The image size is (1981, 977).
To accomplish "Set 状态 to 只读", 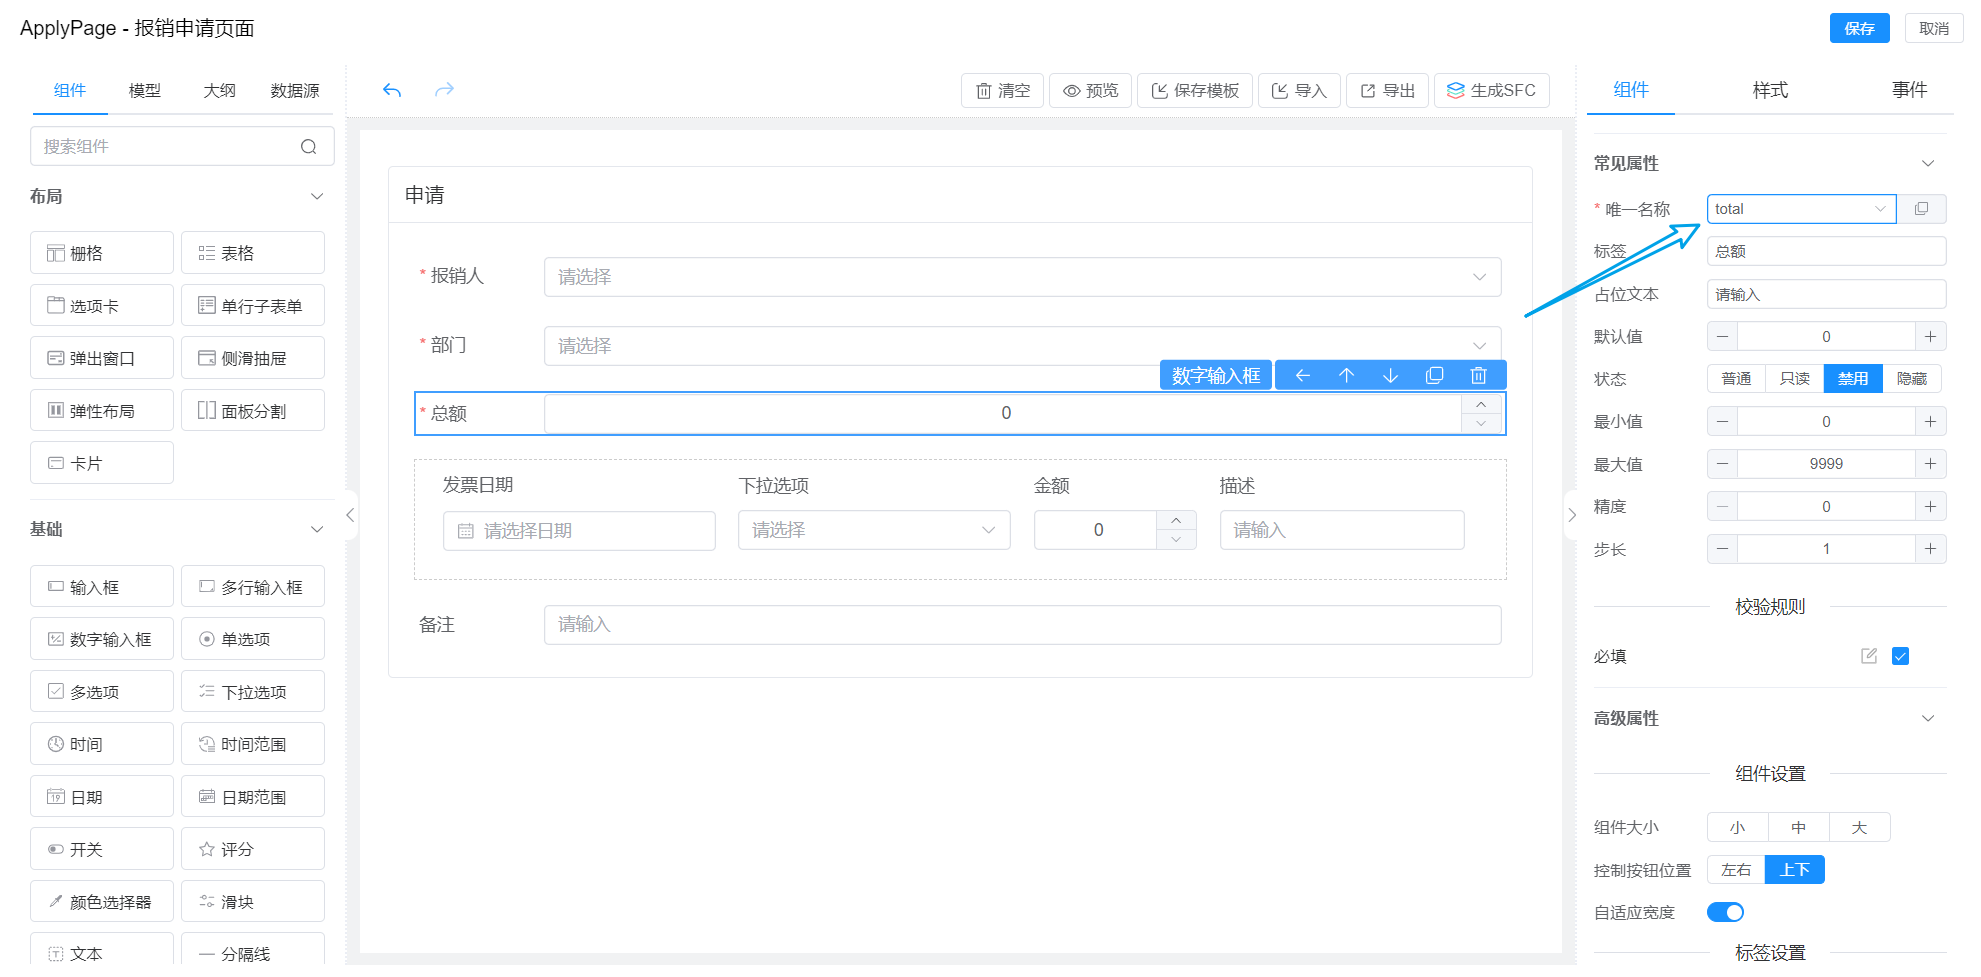I will tap(1794, 379).
